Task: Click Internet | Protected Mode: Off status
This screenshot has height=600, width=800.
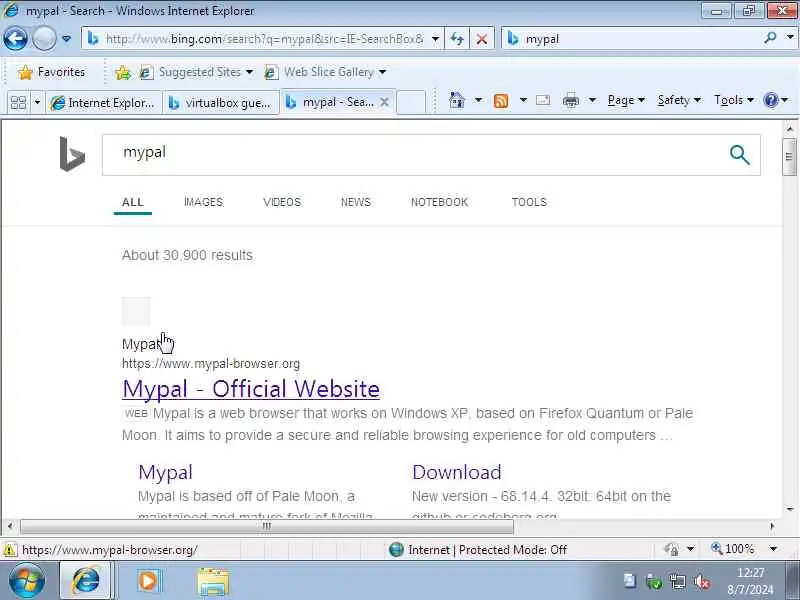Action: 478,549
